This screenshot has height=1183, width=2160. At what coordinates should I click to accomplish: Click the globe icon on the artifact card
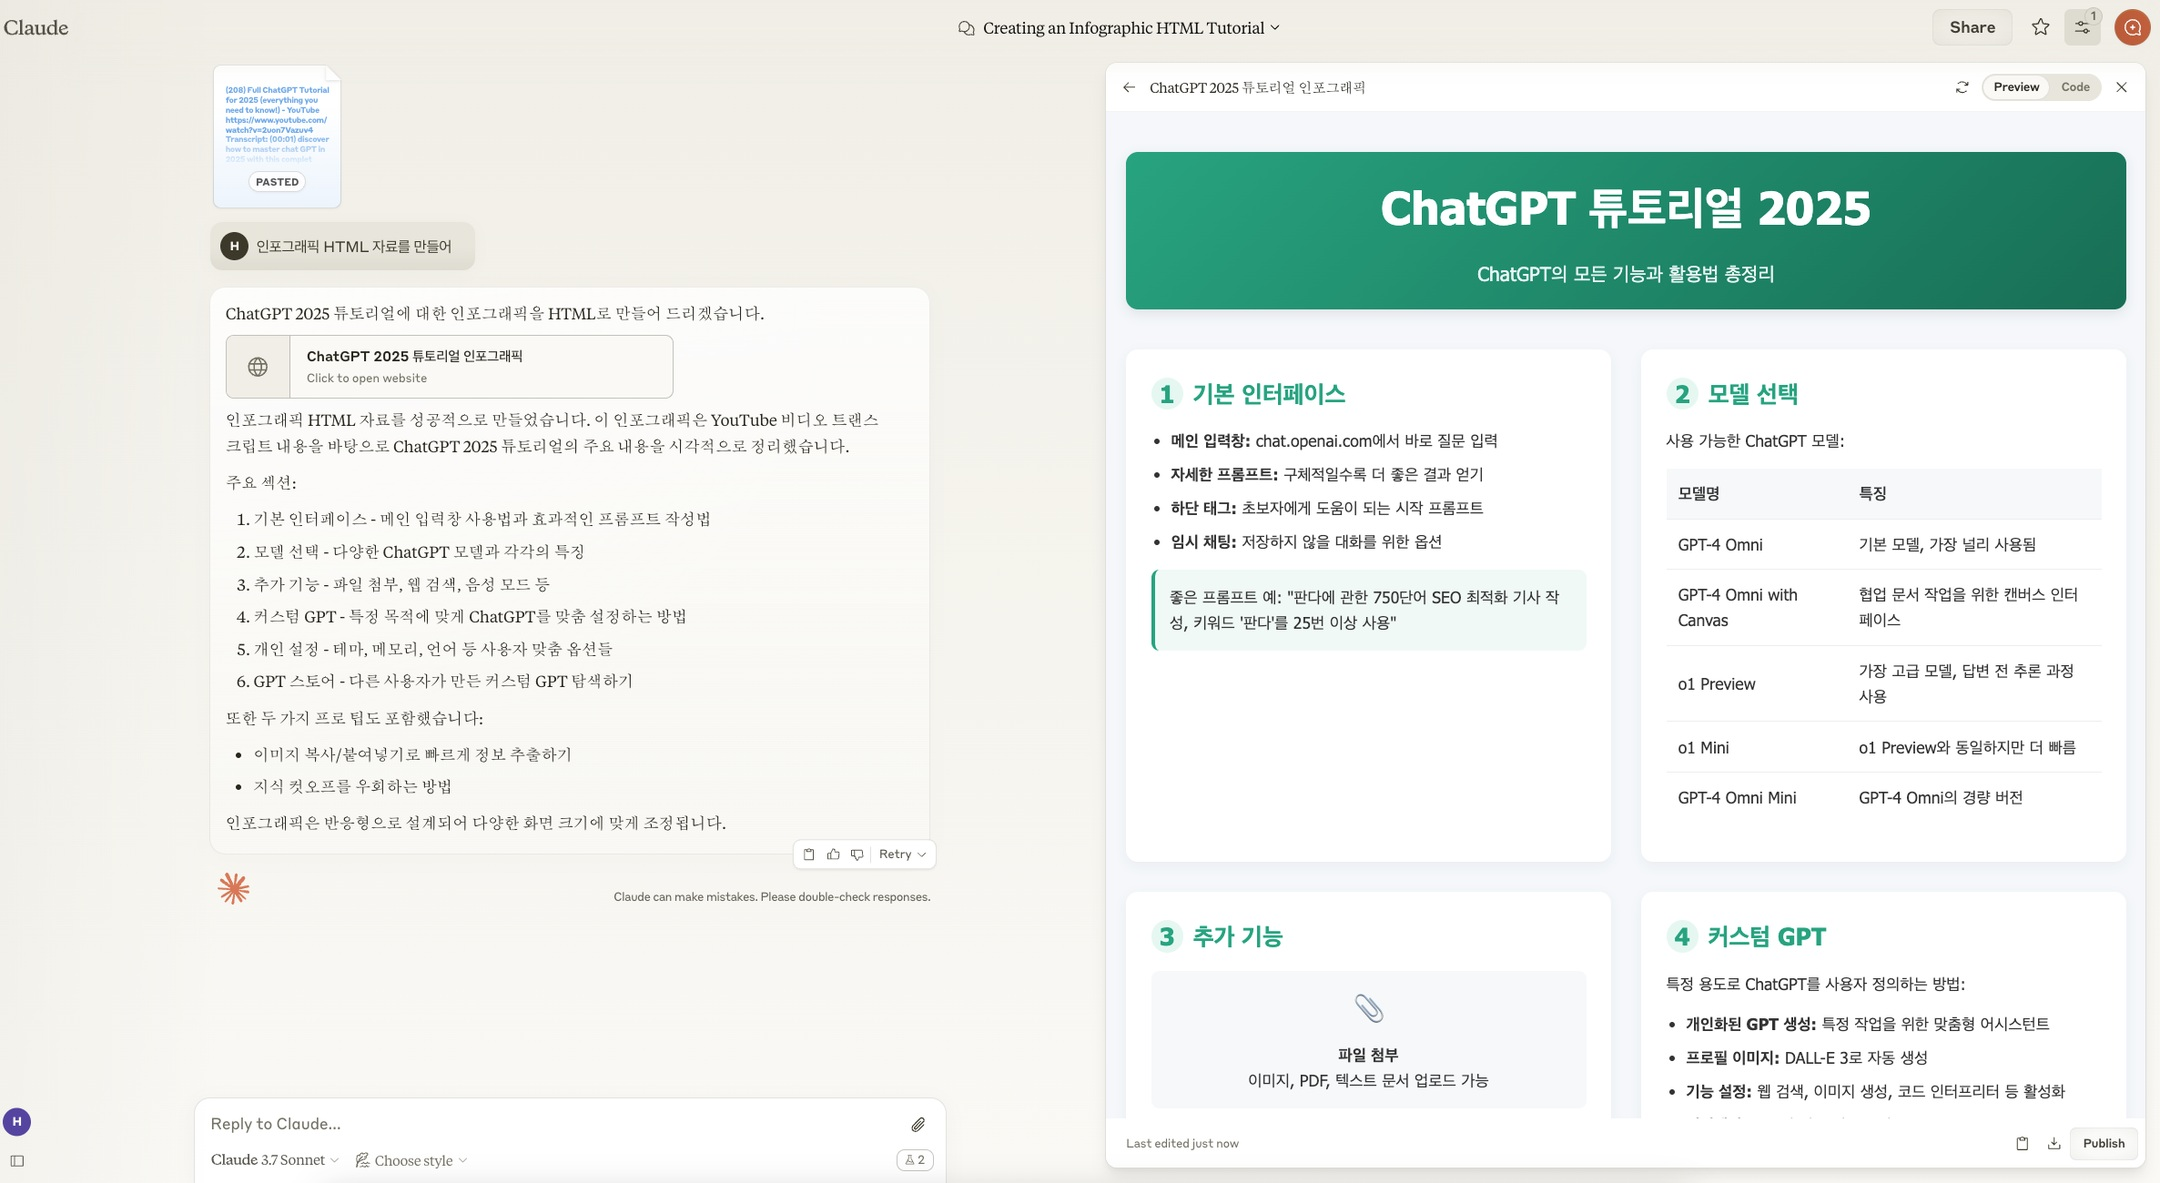tap(258, 367)
